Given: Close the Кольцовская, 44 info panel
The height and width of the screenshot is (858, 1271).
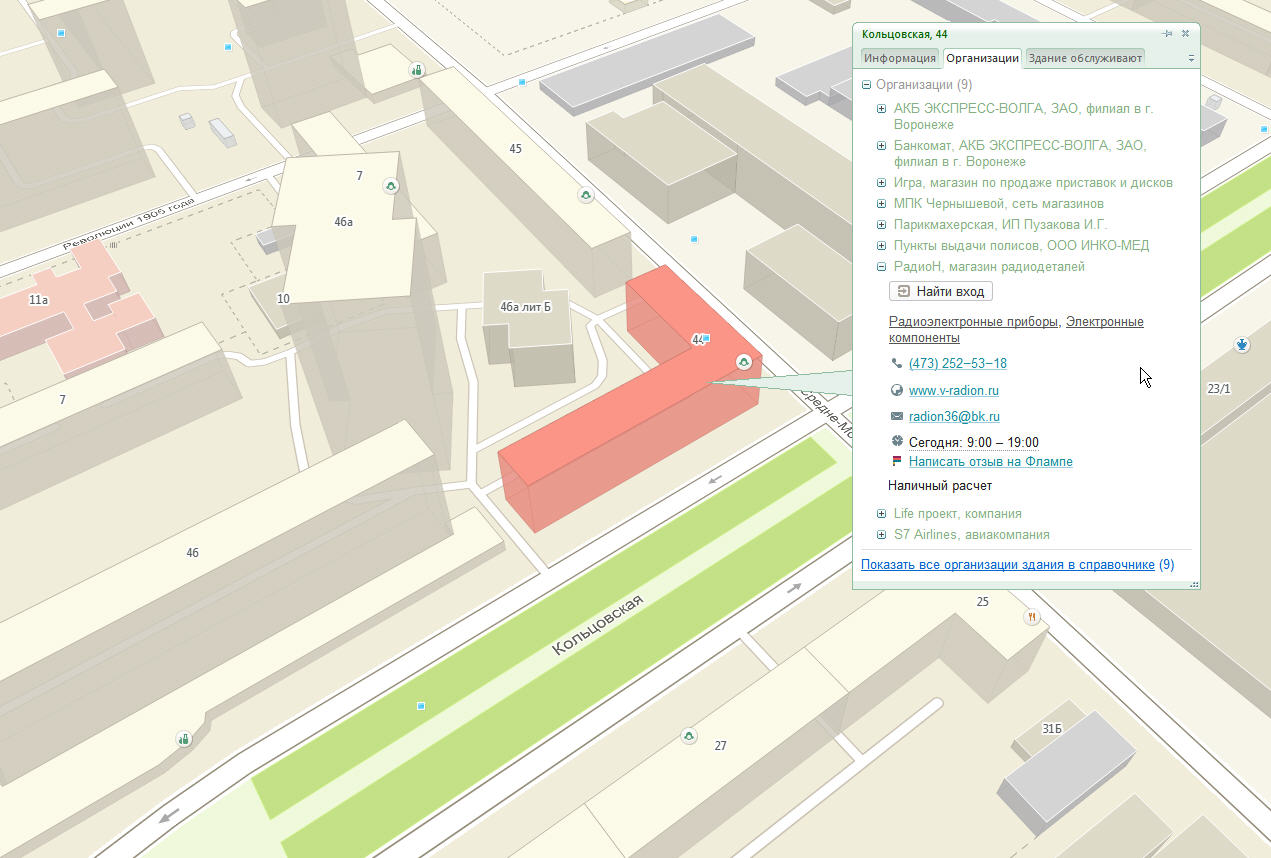Looking at the screenshot, I should pos(1185,34).
